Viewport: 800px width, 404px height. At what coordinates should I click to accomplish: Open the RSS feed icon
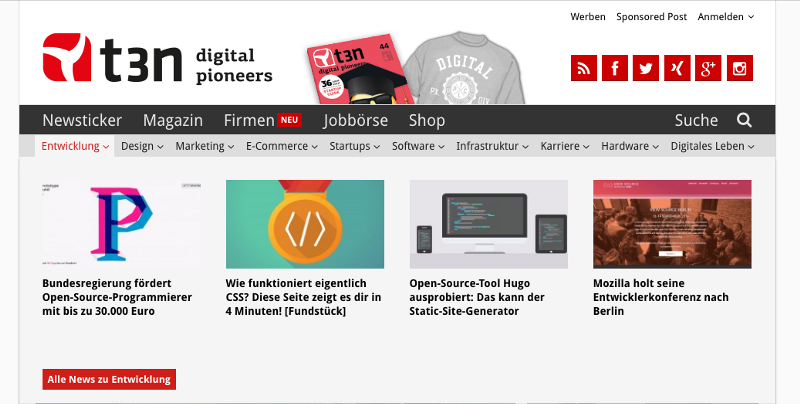click(x=584, y=68)
